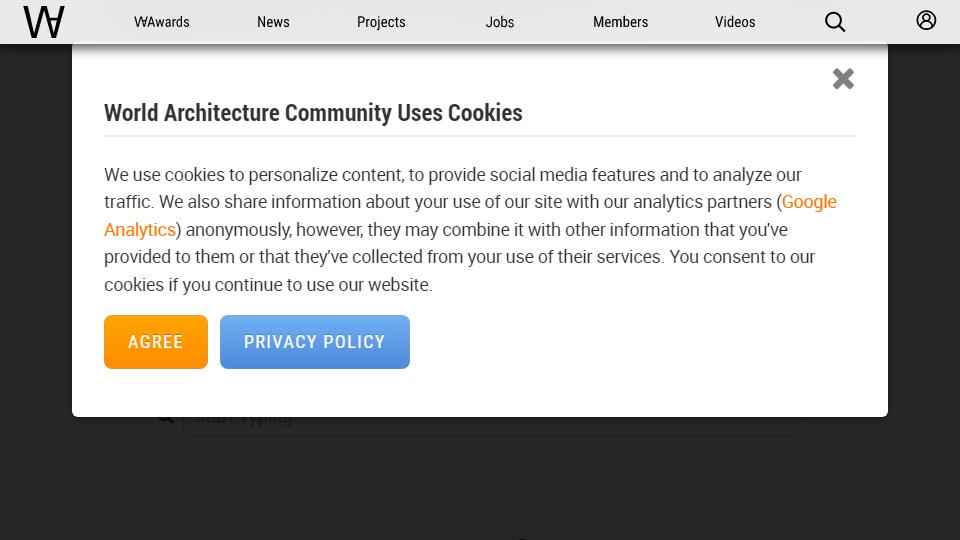960x540 pixels.
Task: Go to the Videos section
Action: pyautogui.click(x=735, y=22)
